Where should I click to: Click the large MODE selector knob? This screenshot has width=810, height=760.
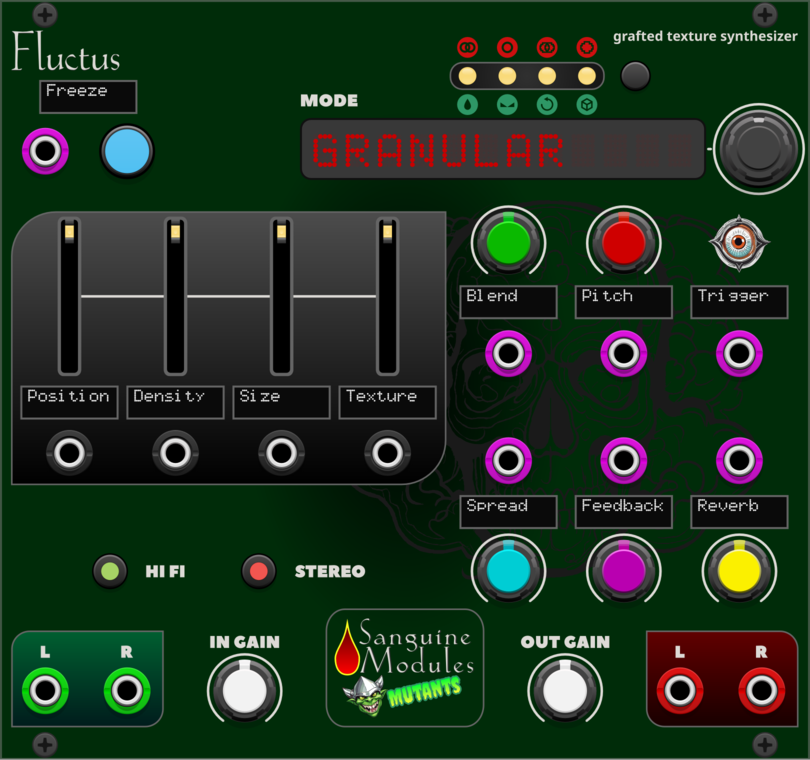(758, 149)
